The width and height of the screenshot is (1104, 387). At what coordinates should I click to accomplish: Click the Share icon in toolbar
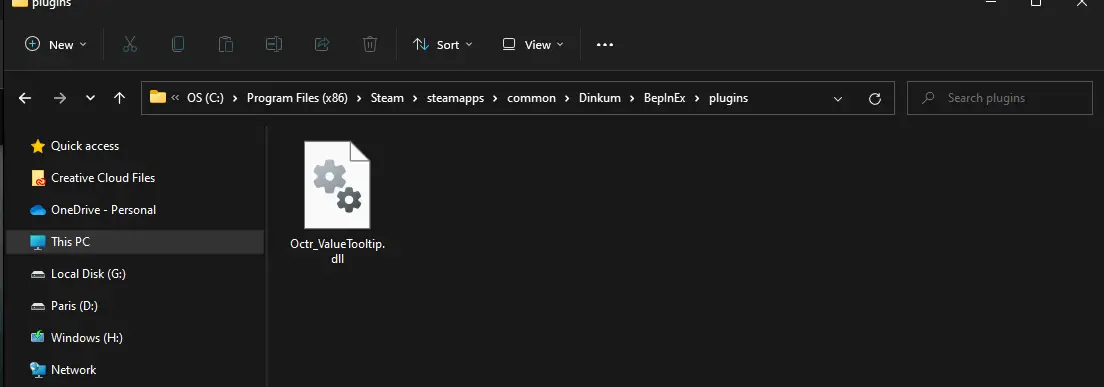click(x=322, y=44)
